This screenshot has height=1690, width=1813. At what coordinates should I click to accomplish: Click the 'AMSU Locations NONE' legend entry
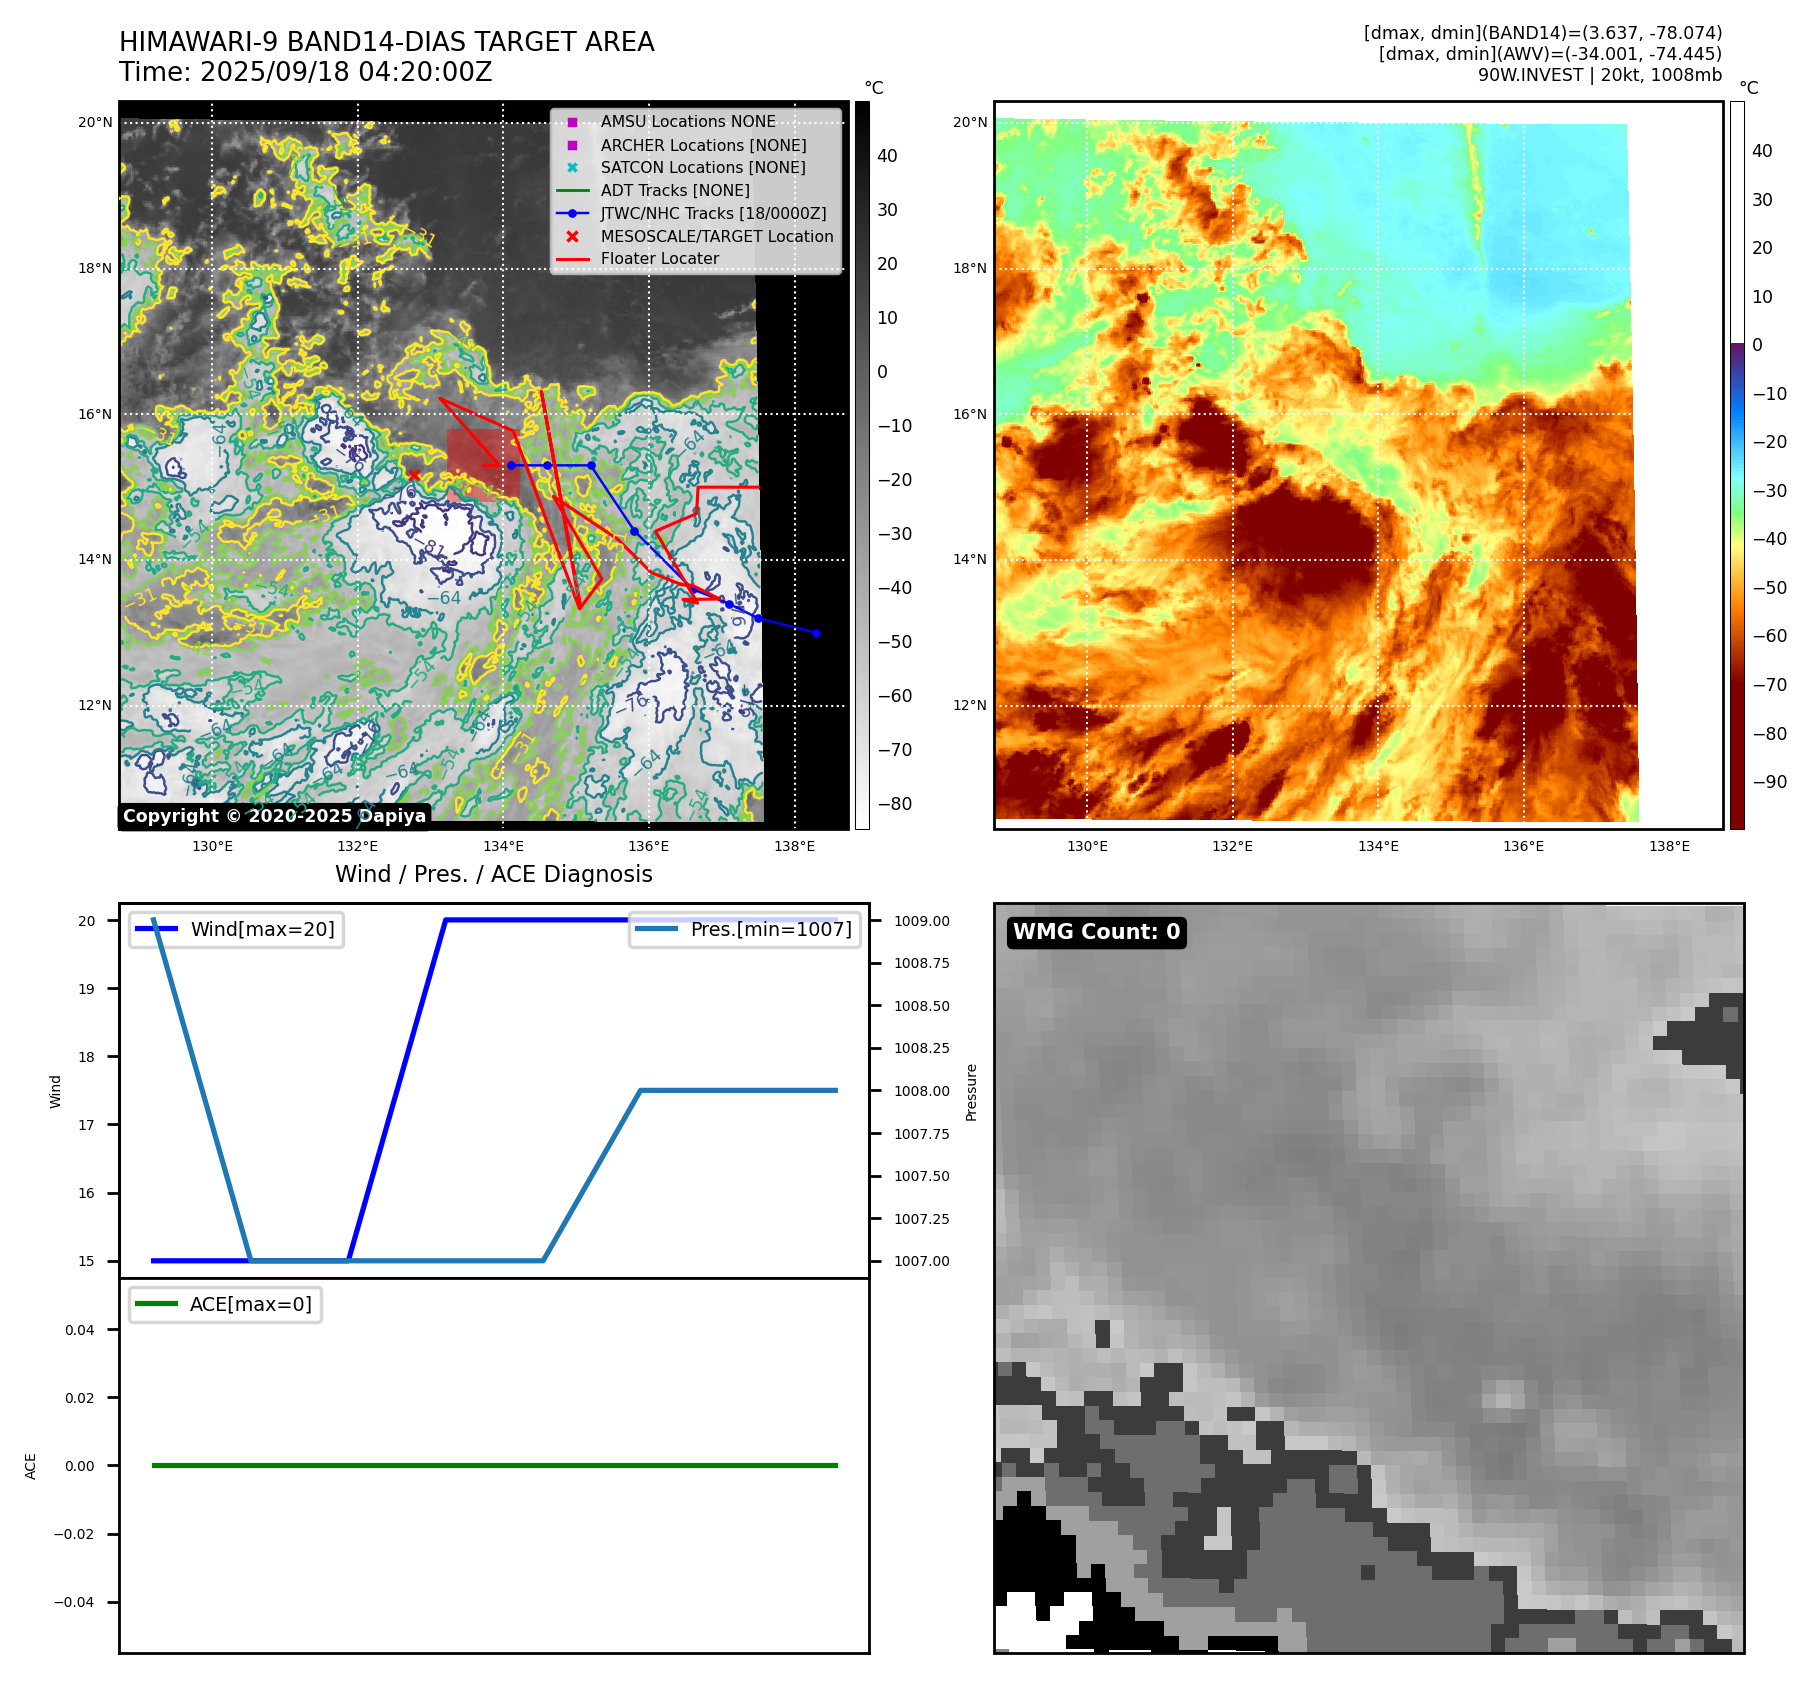tap(688, 121)
